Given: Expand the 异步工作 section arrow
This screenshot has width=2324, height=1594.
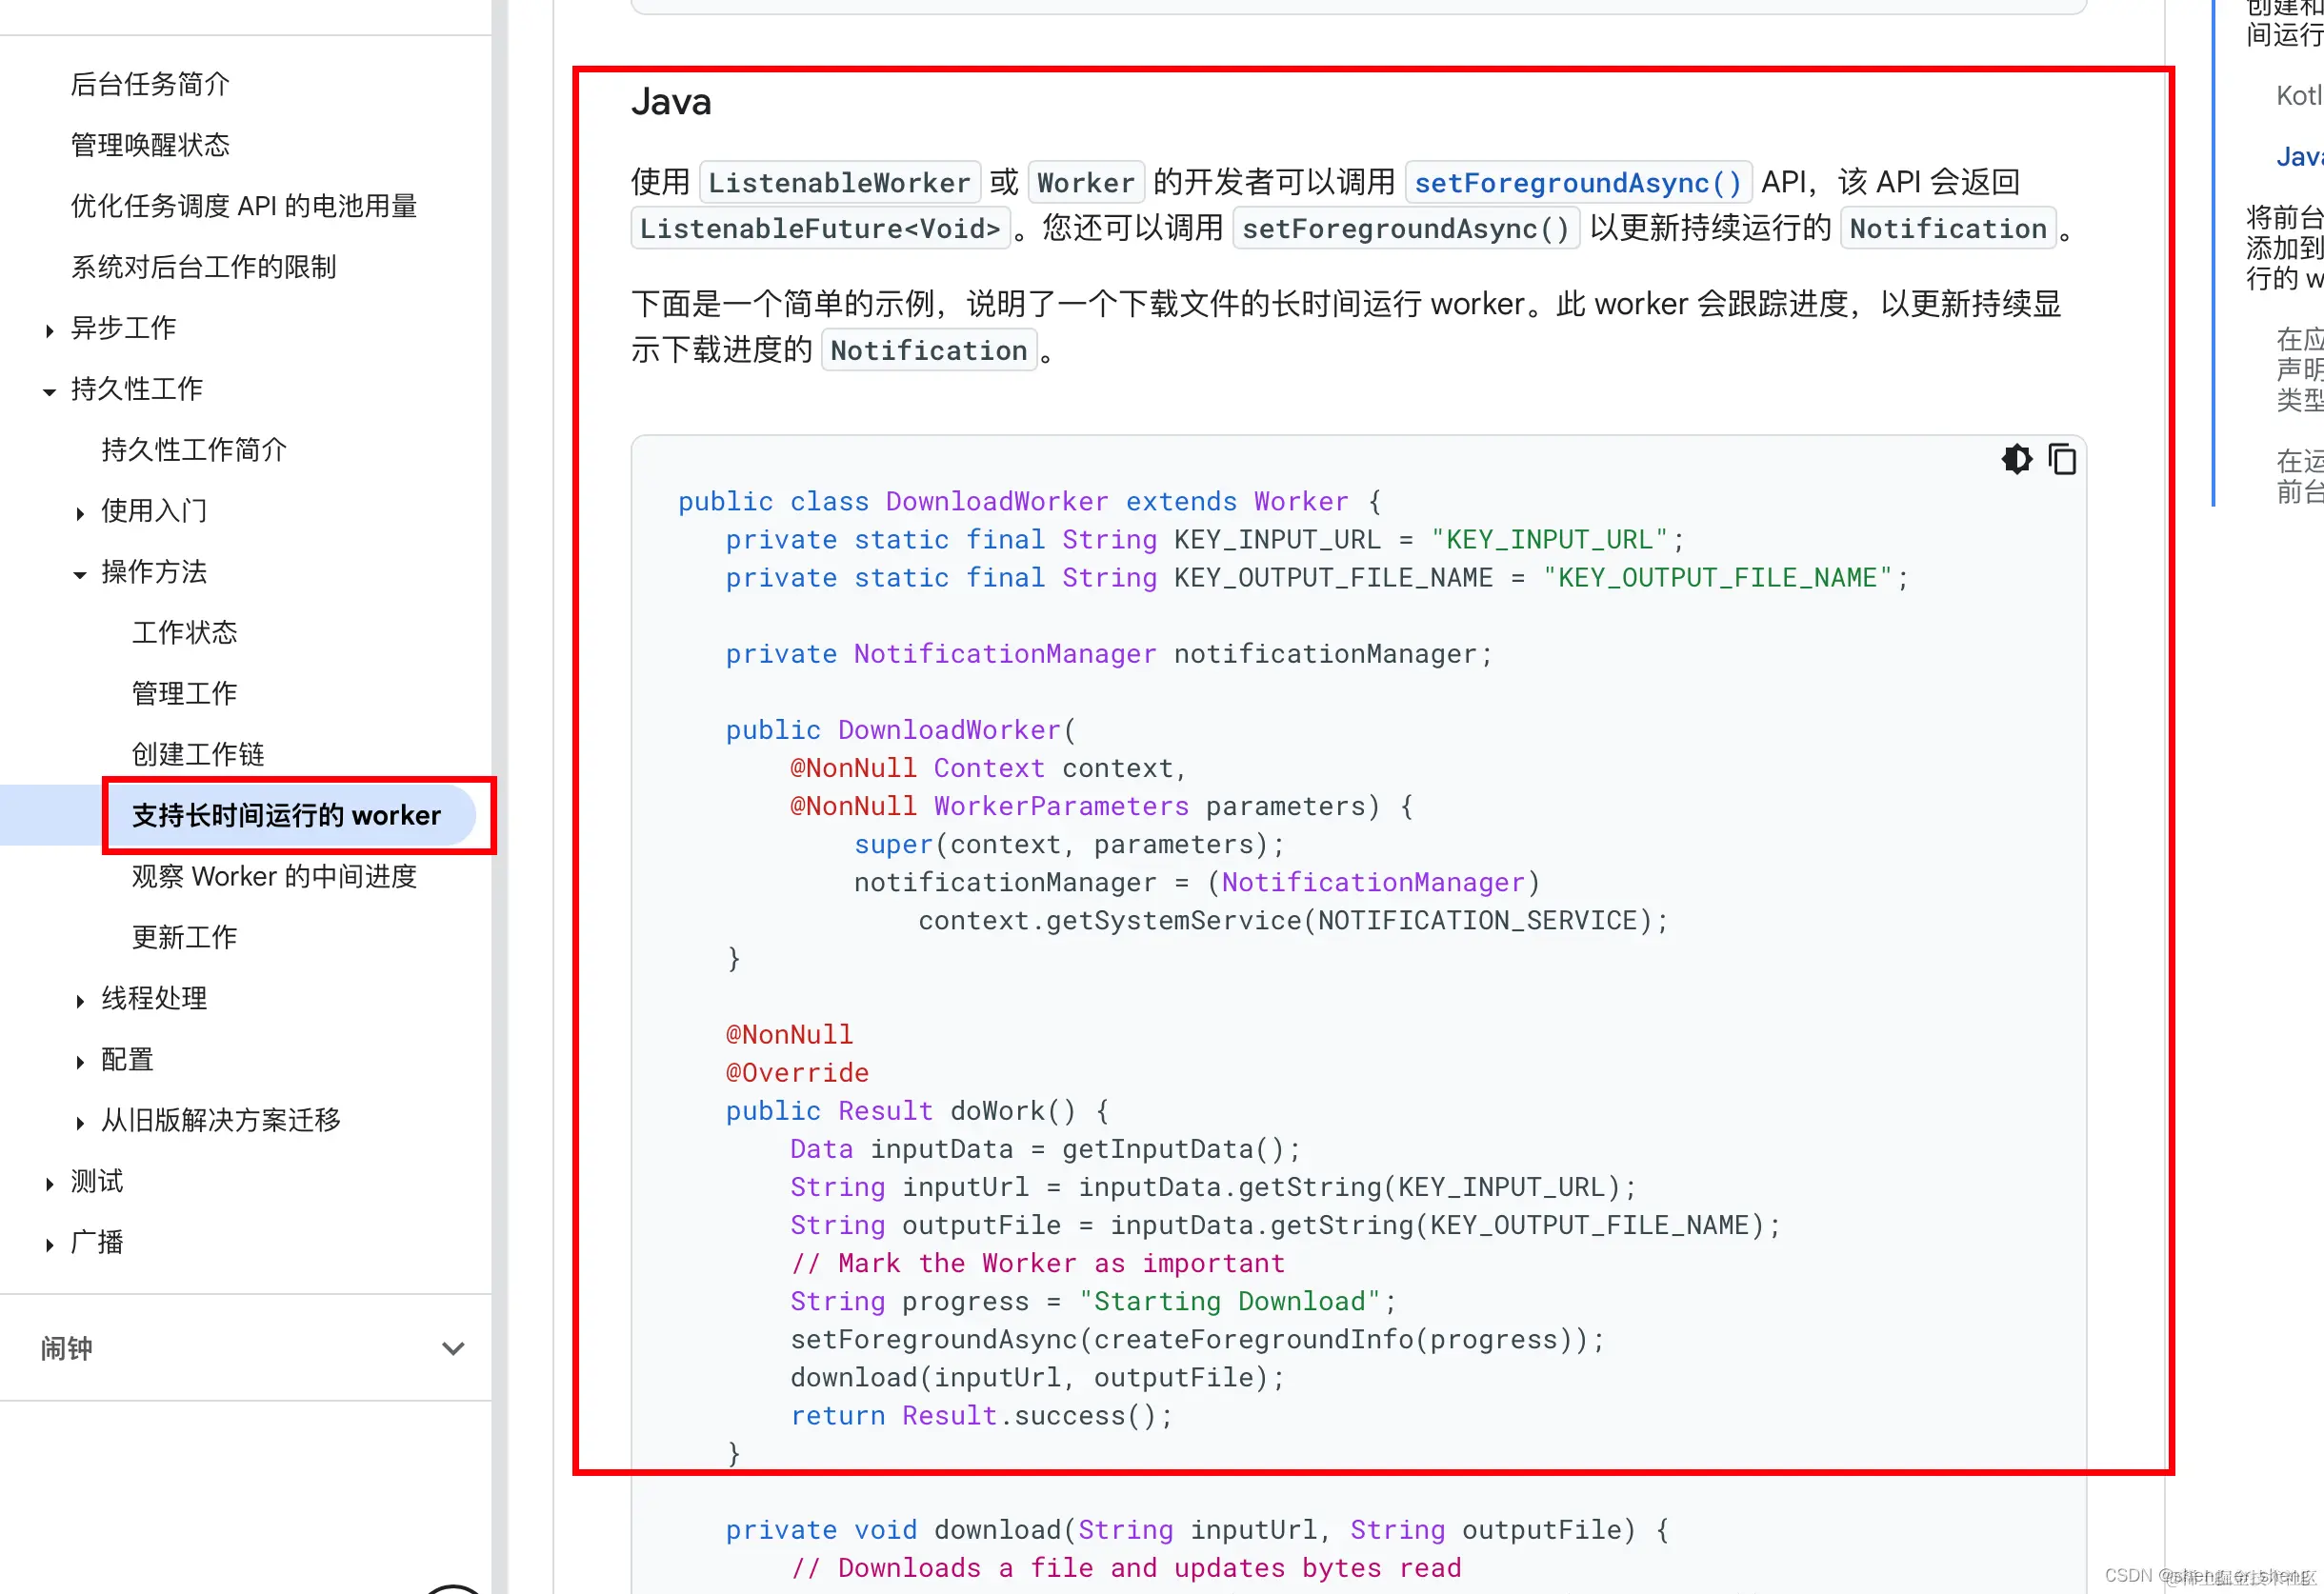Looking at the screenshot, I should [x=49, y=330].
